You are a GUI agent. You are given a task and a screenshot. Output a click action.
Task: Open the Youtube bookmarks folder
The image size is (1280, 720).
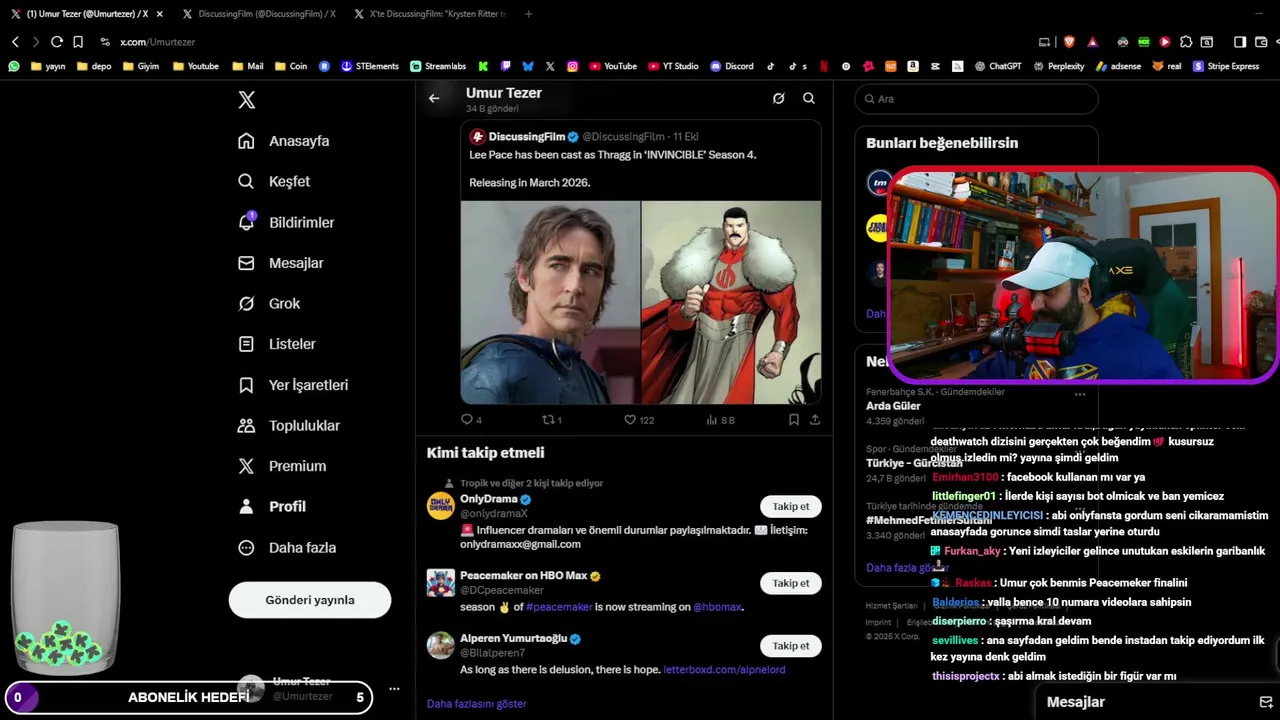(195, 66)
